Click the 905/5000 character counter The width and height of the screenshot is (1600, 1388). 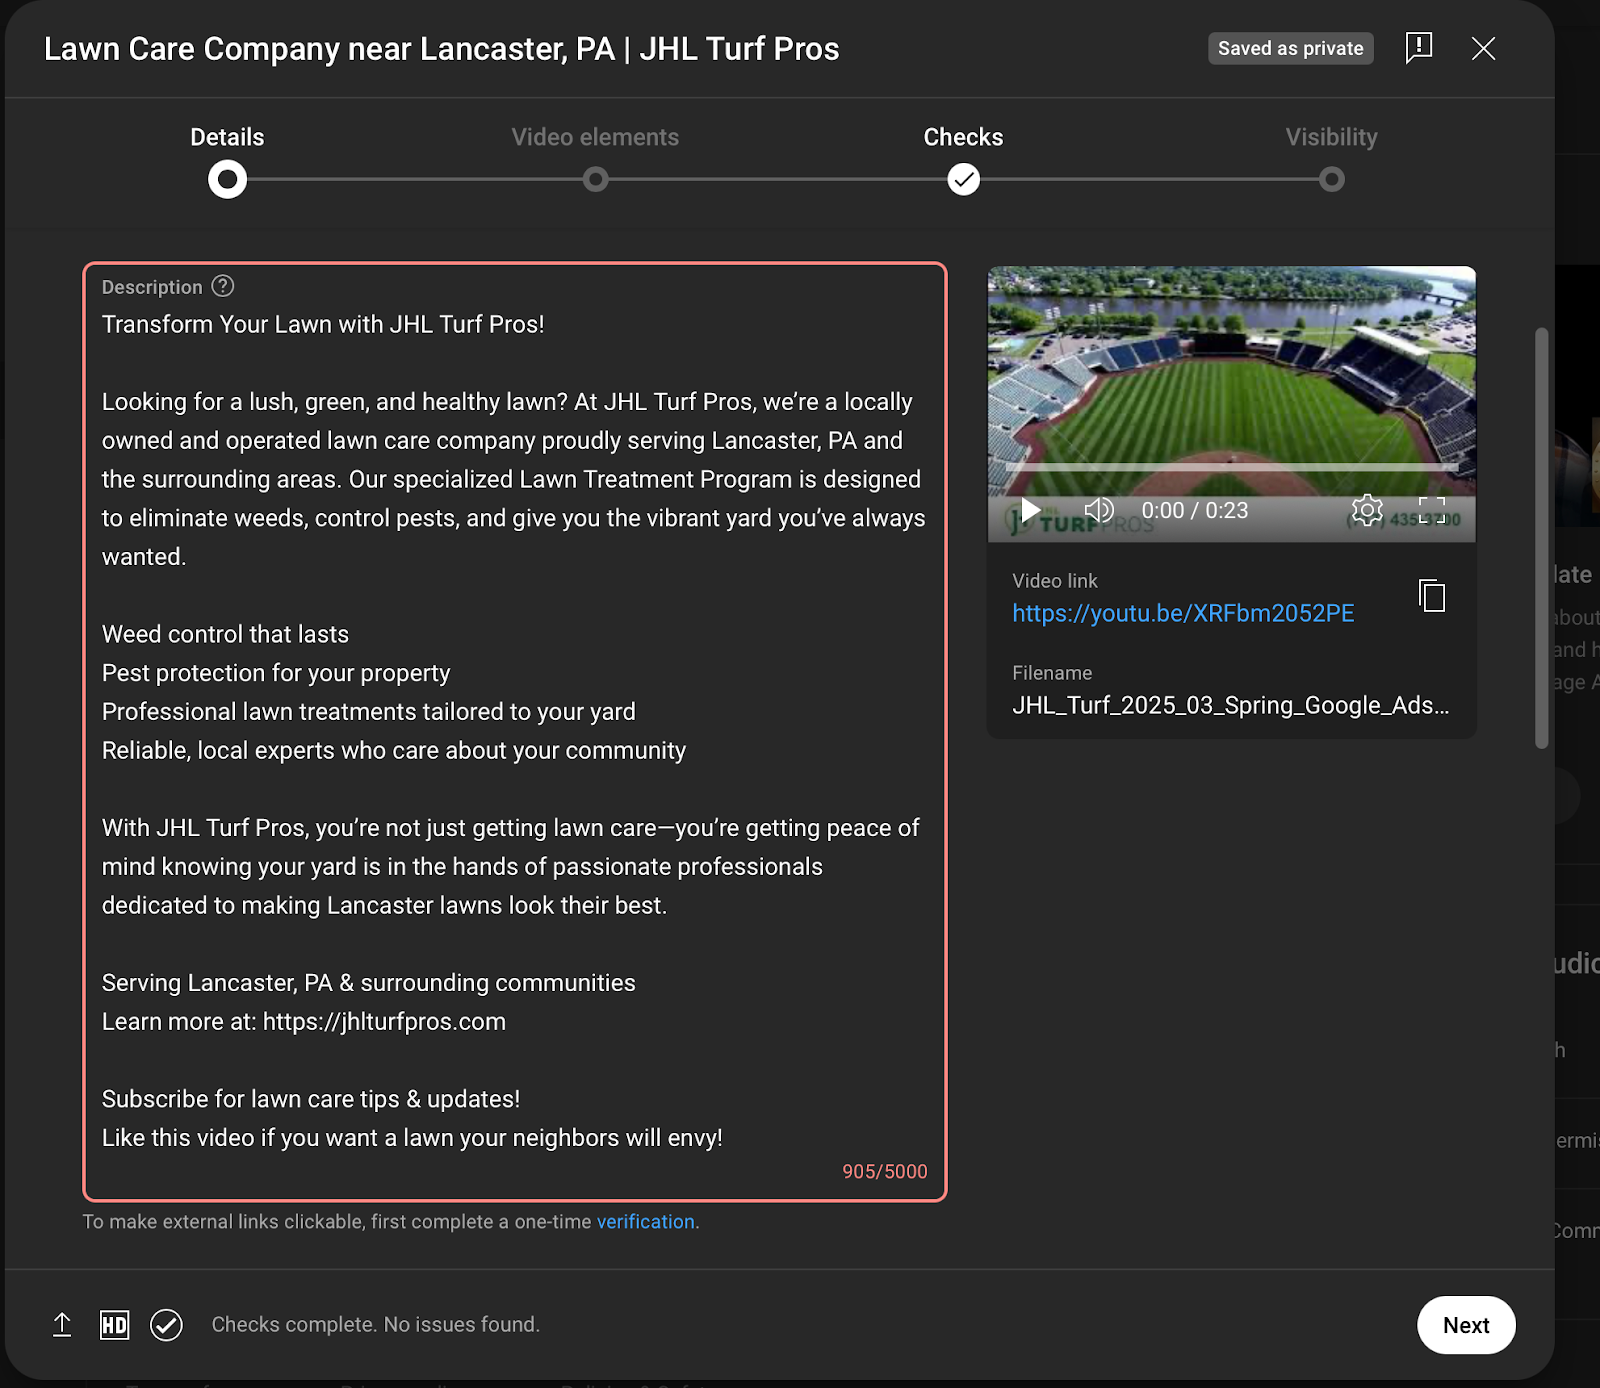(885, 1172)
